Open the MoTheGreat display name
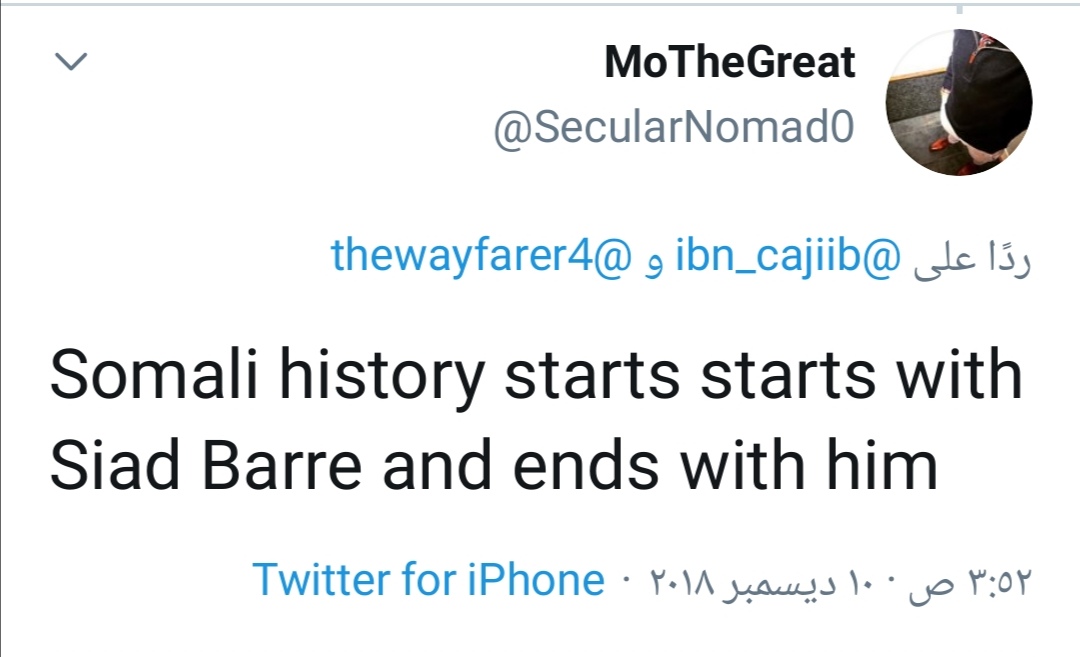This screenshot has height=657, width=1080. point(729,63)
